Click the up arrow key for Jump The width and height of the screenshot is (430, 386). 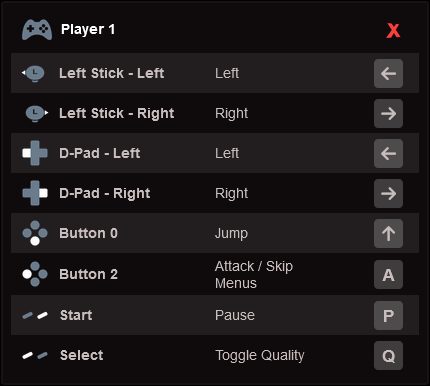pyautogui.click(x=388, y=234)
